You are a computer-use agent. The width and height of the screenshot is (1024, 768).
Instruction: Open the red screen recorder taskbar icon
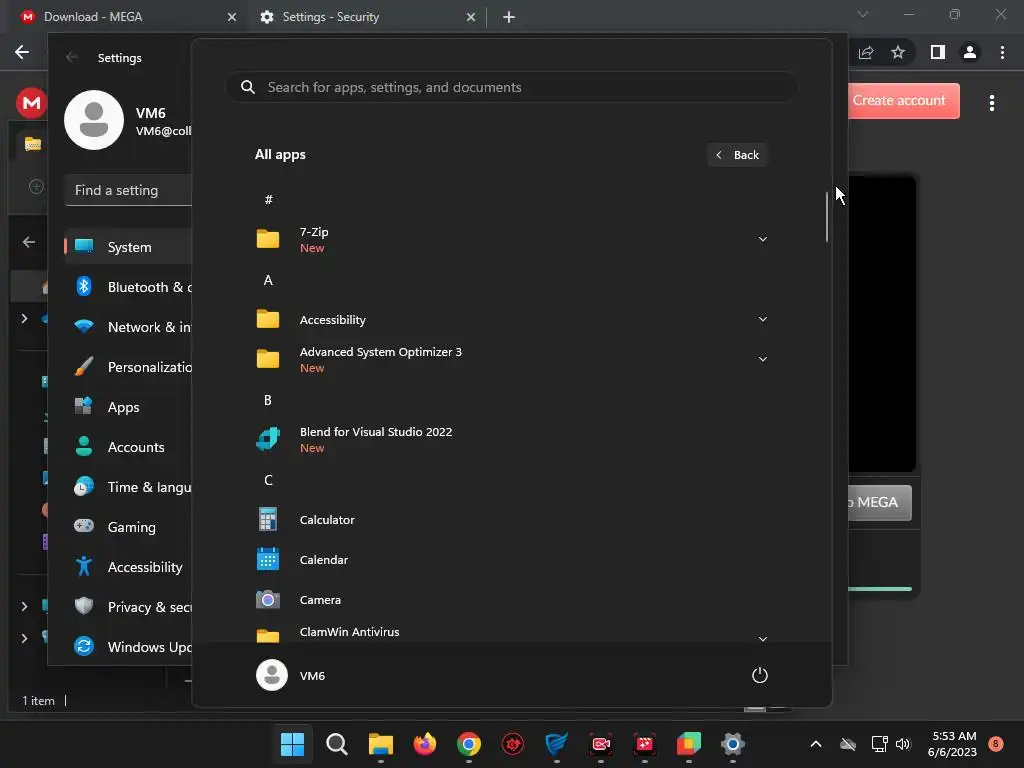(x=601, y=744)
